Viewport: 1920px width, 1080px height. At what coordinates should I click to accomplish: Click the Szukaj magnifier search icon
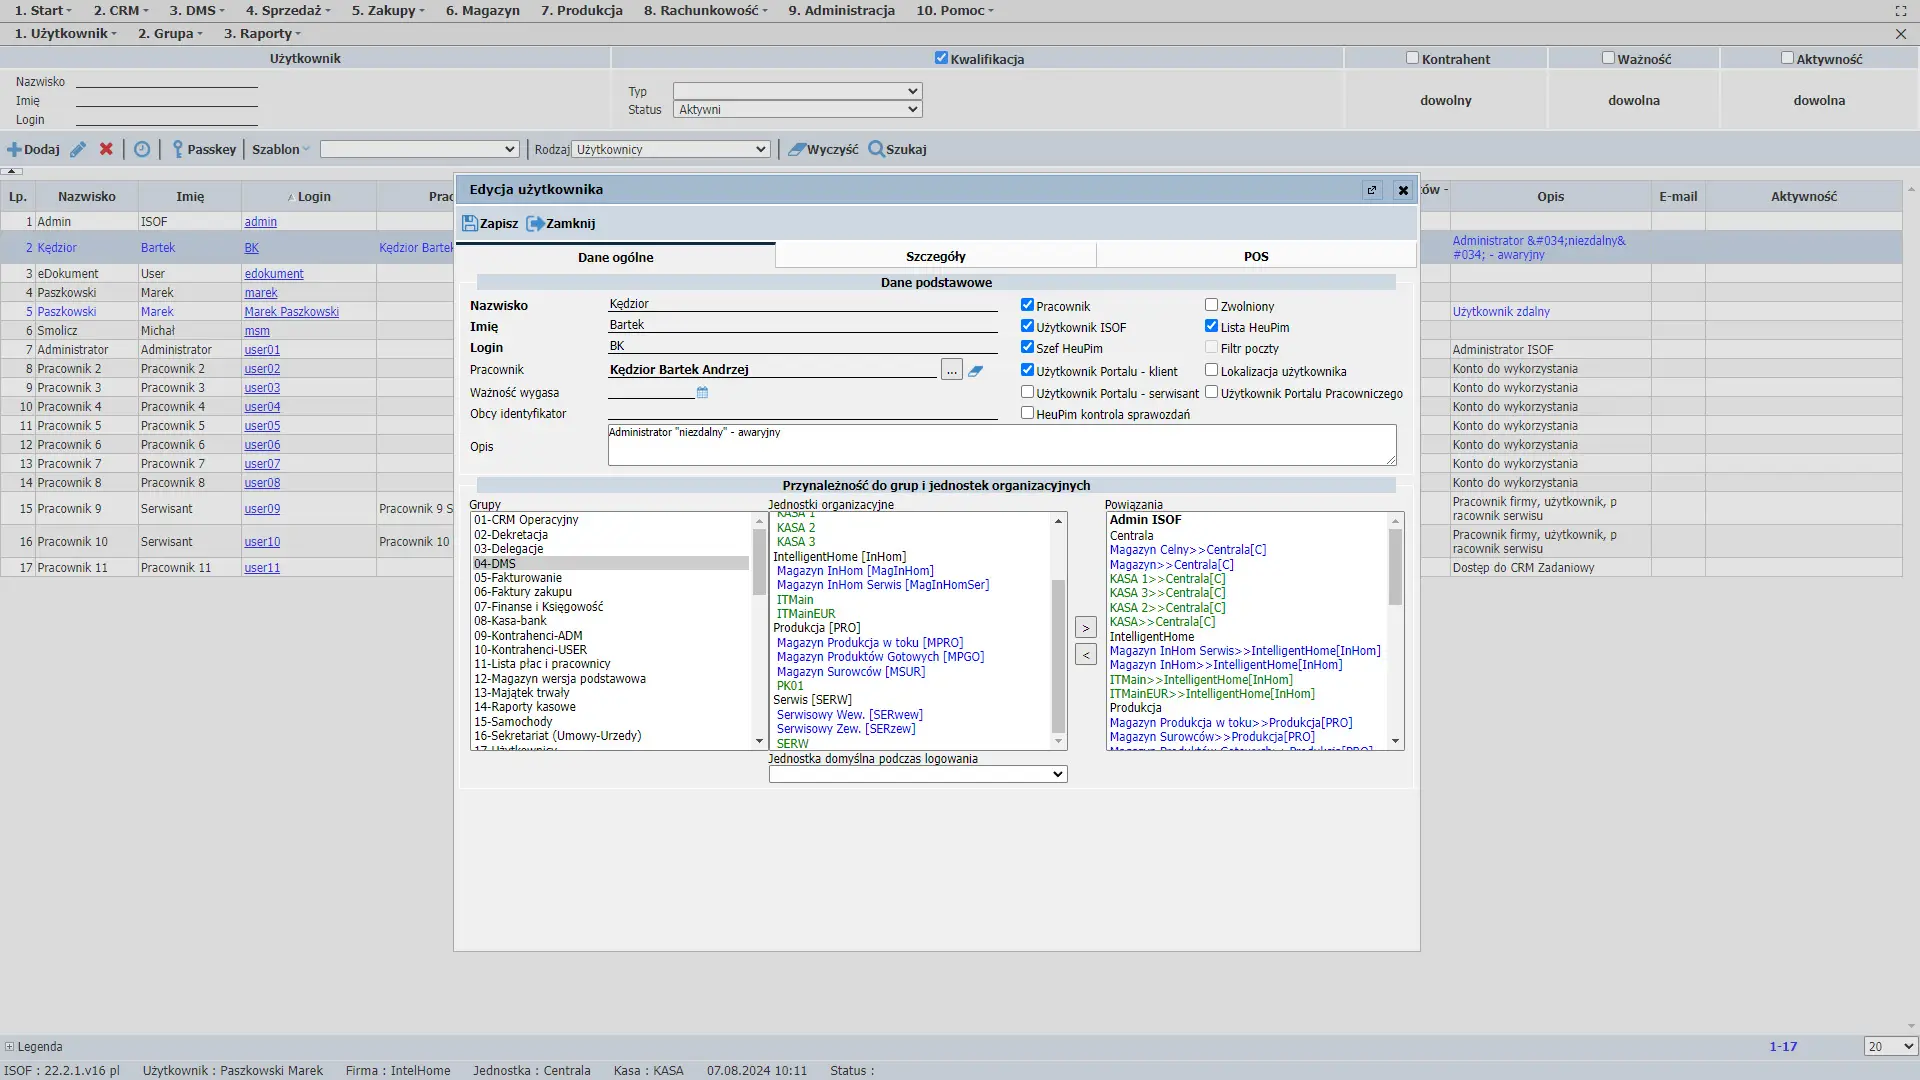[x=877, y=150]
